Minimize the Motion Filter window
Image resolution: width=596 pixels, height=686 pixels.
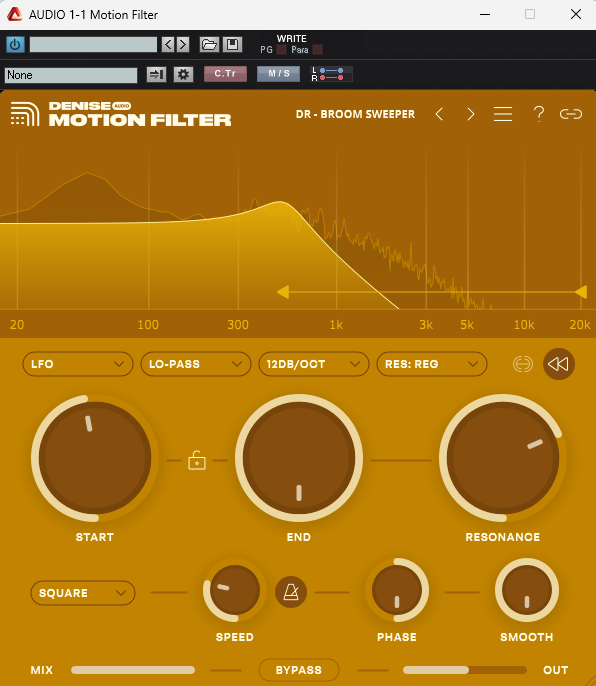[485, 14]
